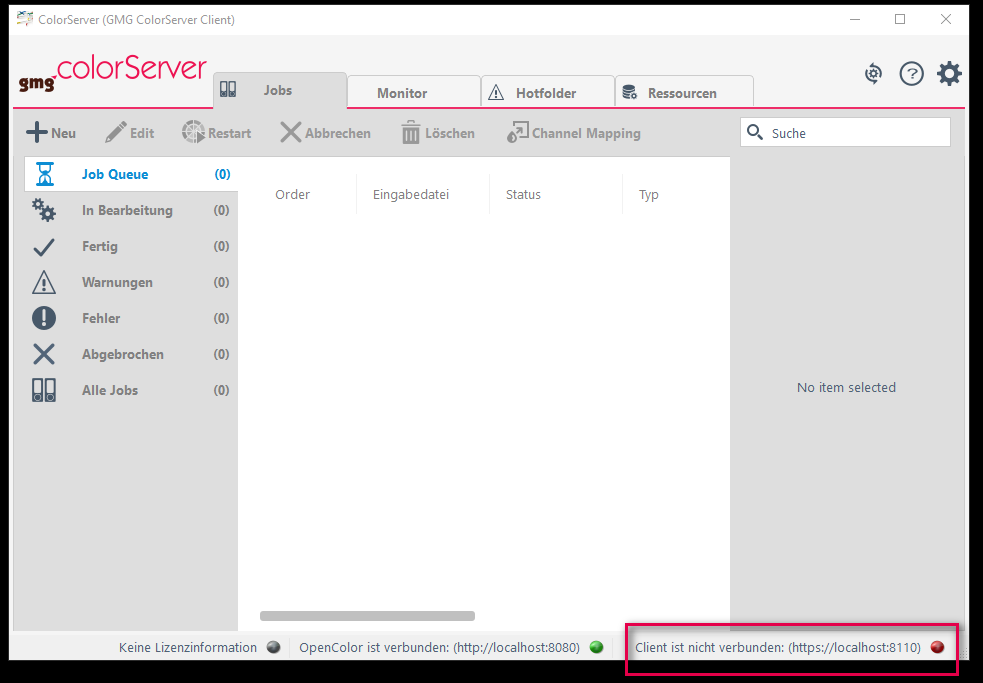Show Fehler jobs

131,318
